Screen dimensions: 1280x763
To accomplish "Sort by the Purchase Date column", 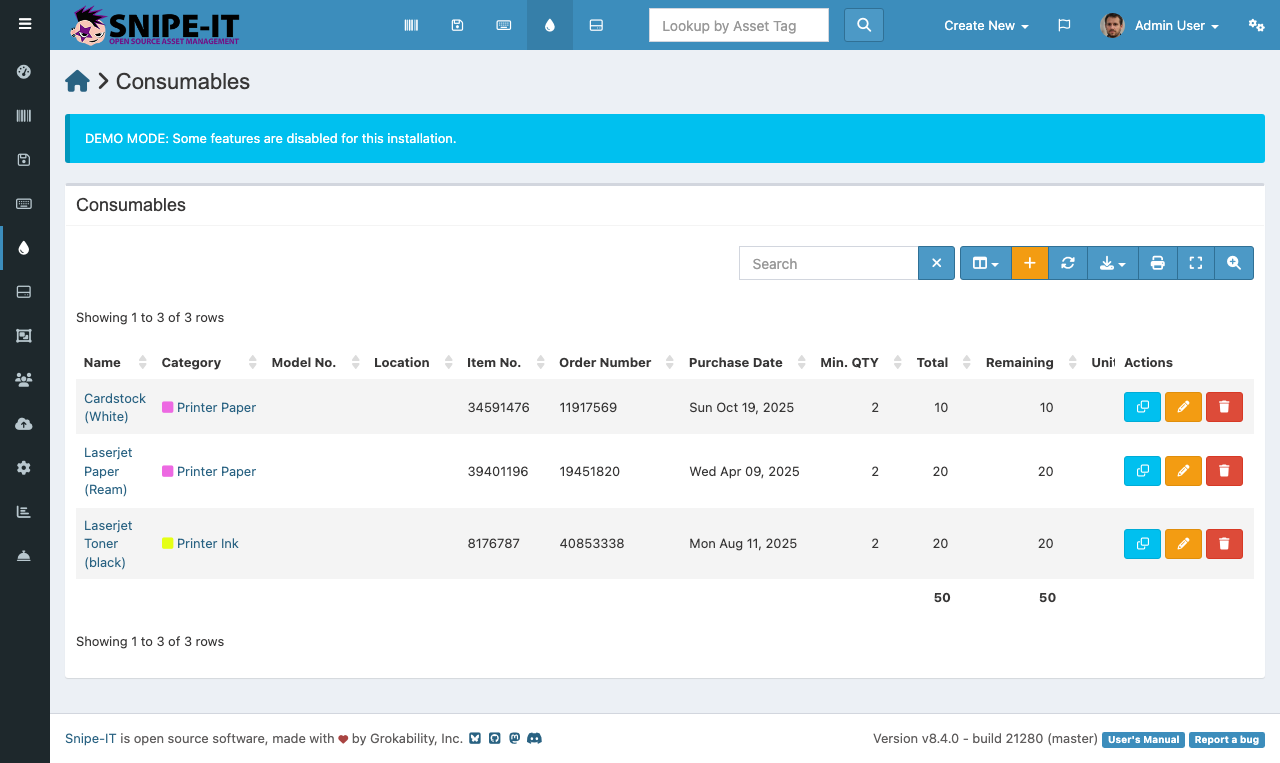I will pos(736,362).
